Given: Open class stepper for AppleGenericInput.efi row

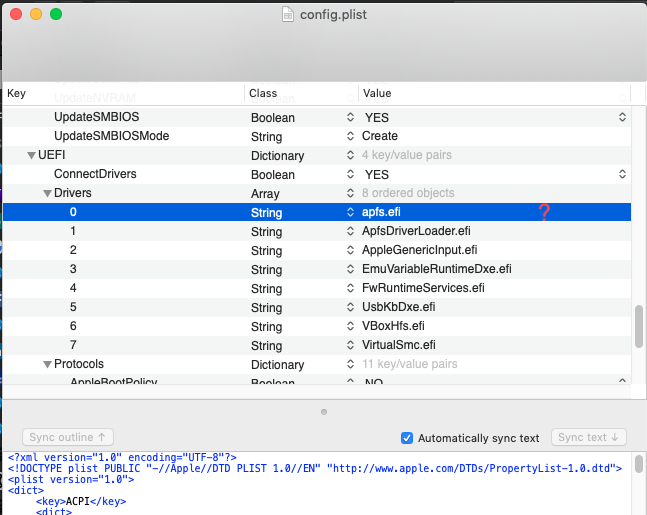Looking at the screenshot, I should (350, 250).
